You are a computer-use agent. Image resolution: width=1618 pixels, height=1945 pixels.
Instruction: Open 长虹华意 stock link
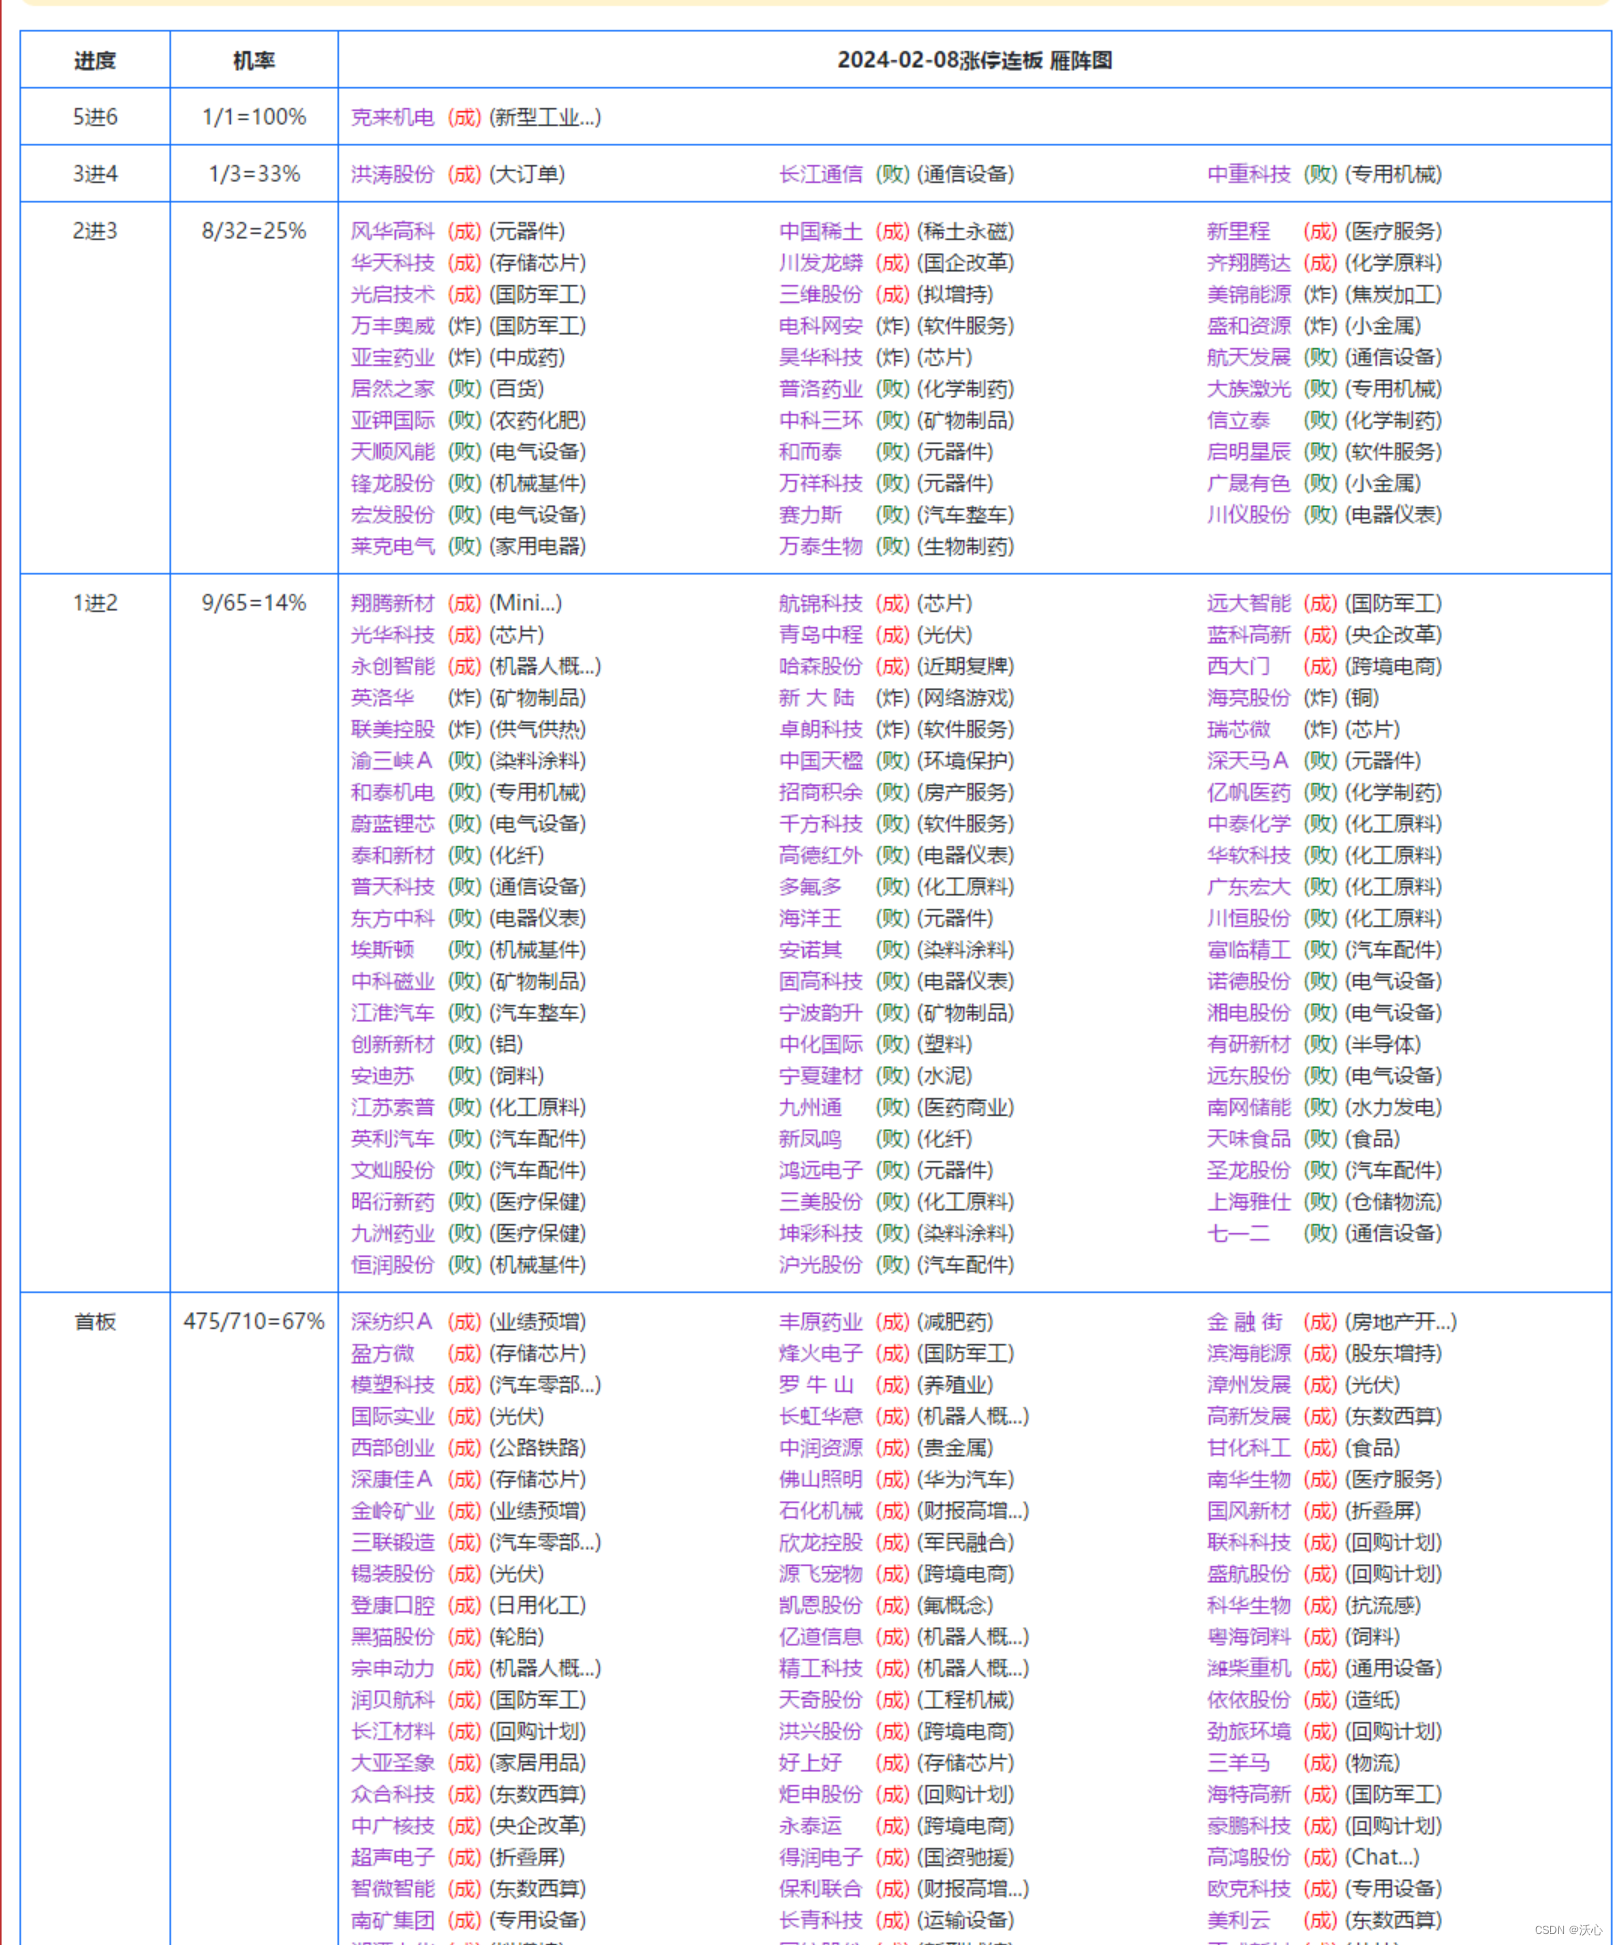[x=820, y=1415]
